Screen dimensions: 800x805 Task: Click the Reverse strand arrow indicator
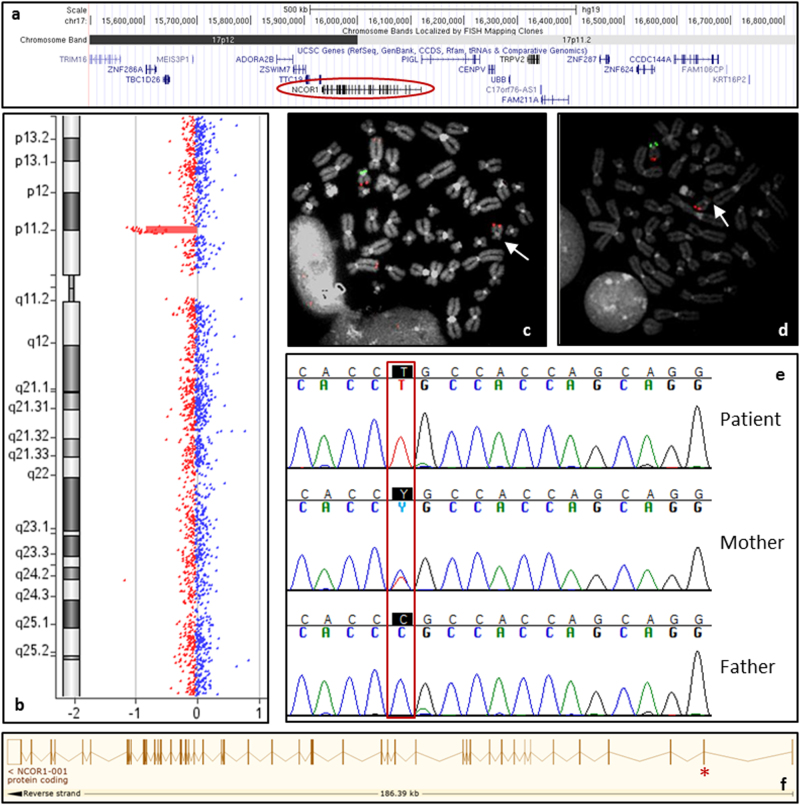coord(46,794)
